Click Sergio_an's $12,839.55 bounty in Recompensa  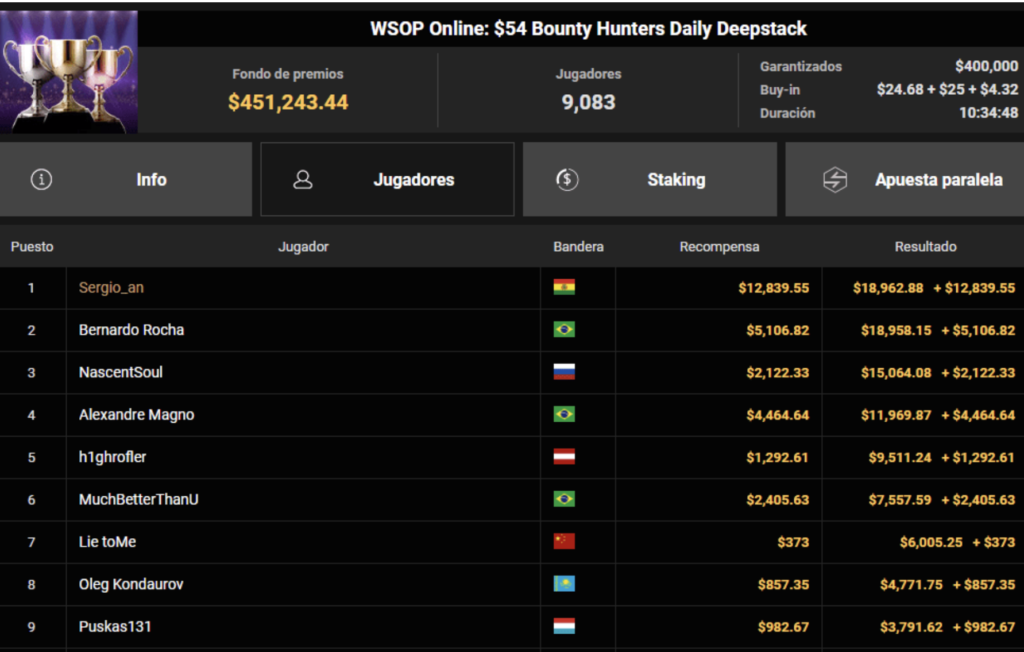click(x=773, y=288)
